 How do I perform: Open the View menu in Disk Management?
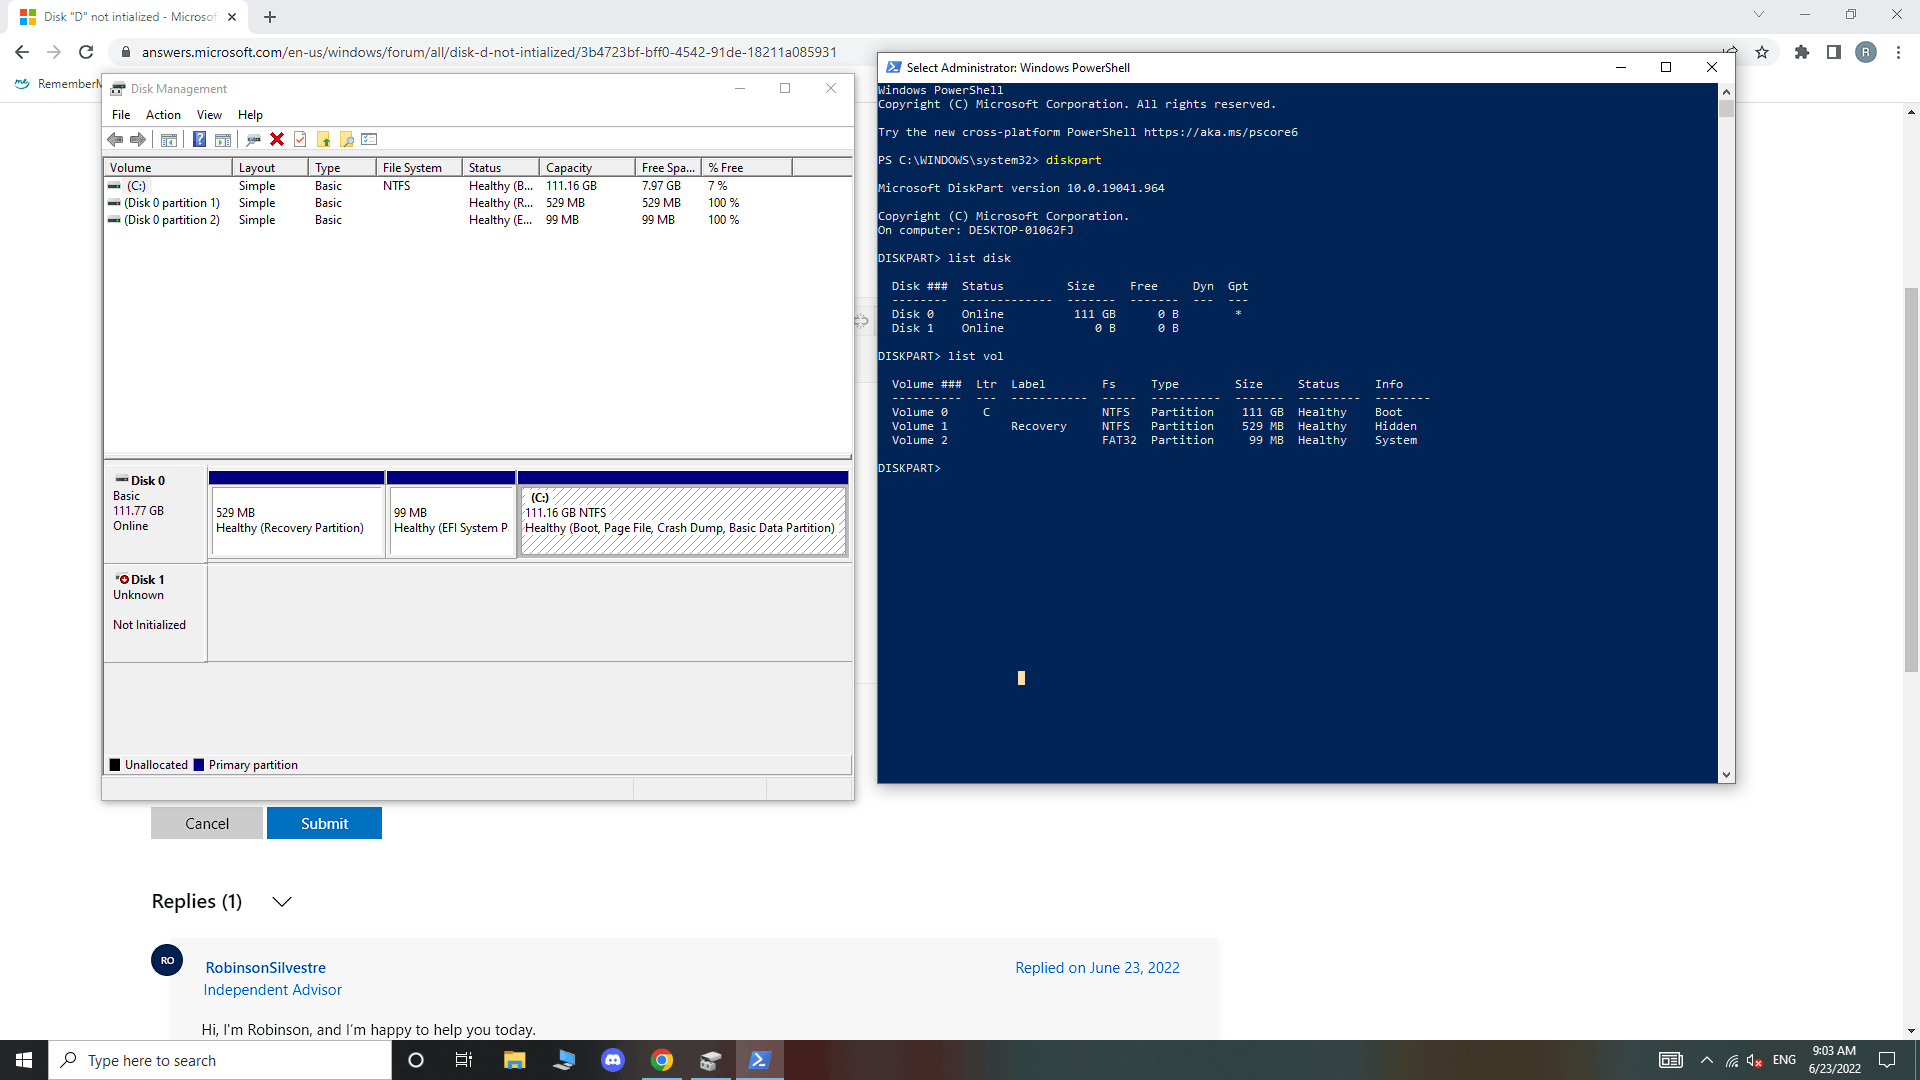pyautogui.click(x=209, y=115)
